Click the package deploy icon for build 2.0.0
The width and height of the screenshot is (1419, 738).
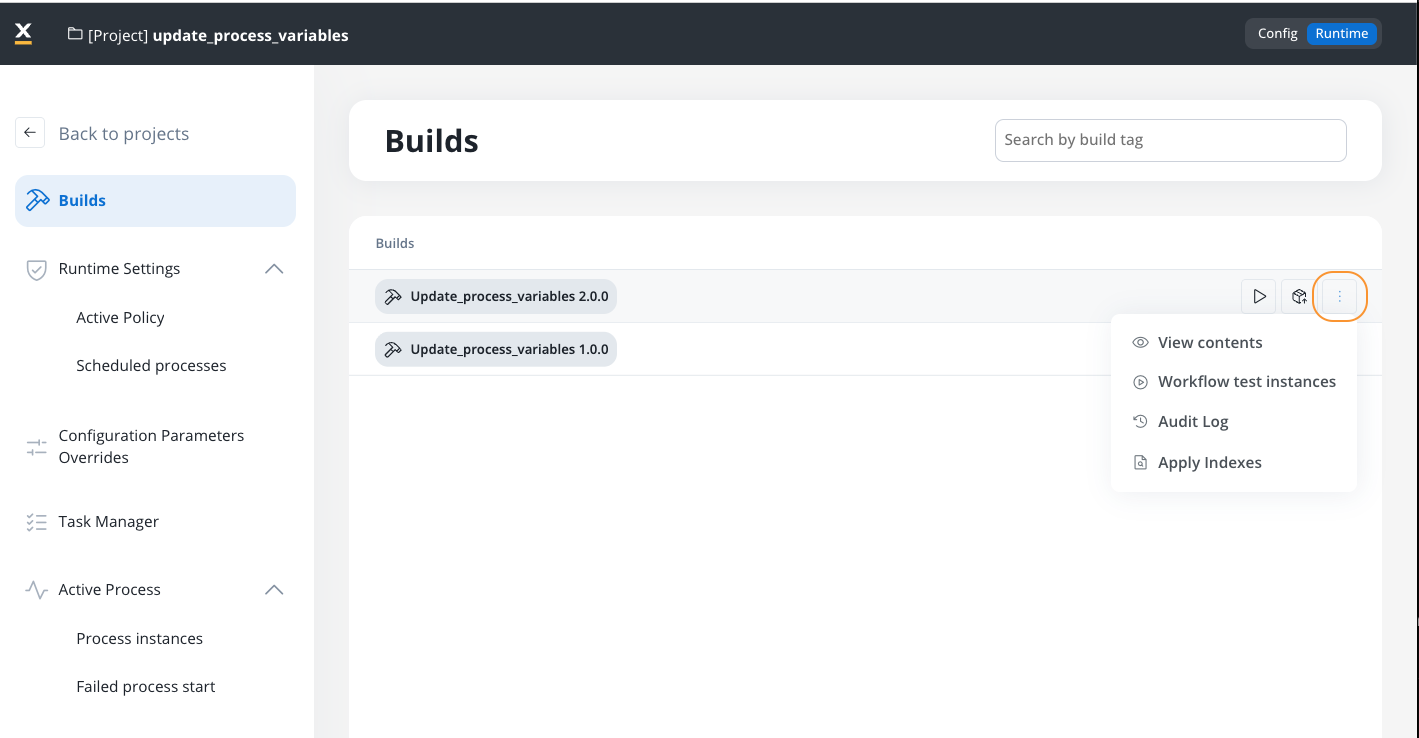pyautogui.click(x=1299, y=296)
